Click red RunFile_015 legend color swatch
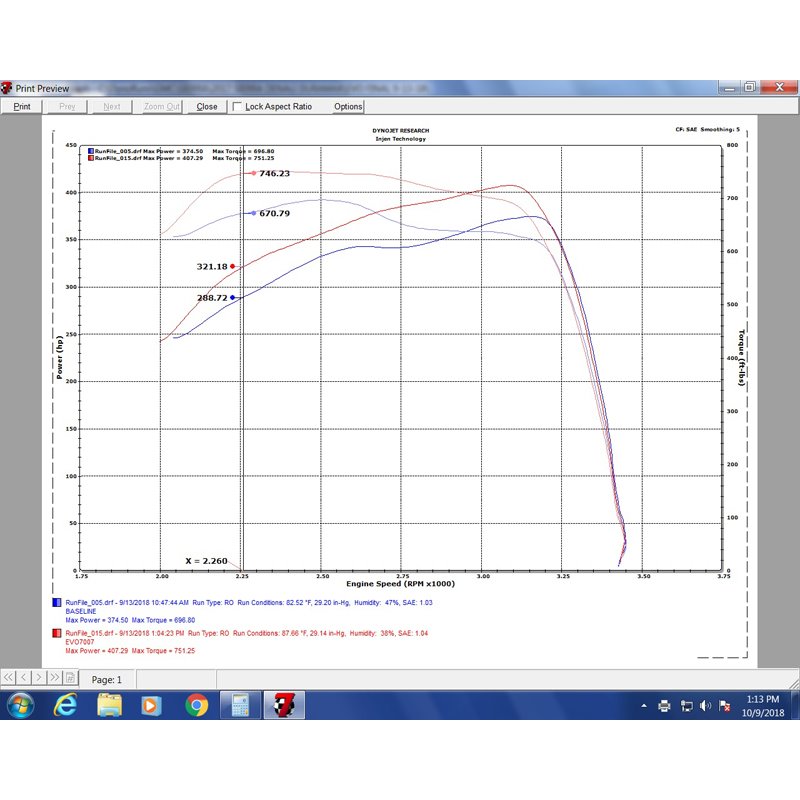800x800 pixels. [57, 633]
